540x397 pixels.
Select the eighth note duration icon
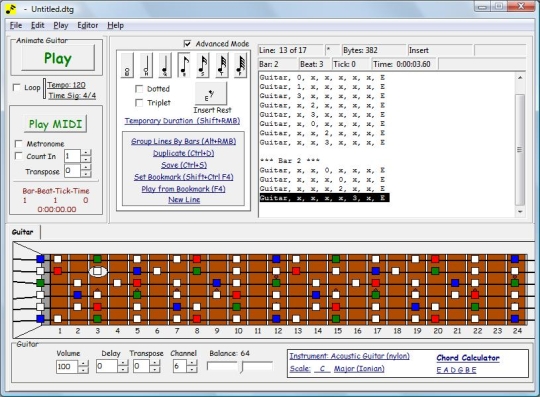[184, 65]
